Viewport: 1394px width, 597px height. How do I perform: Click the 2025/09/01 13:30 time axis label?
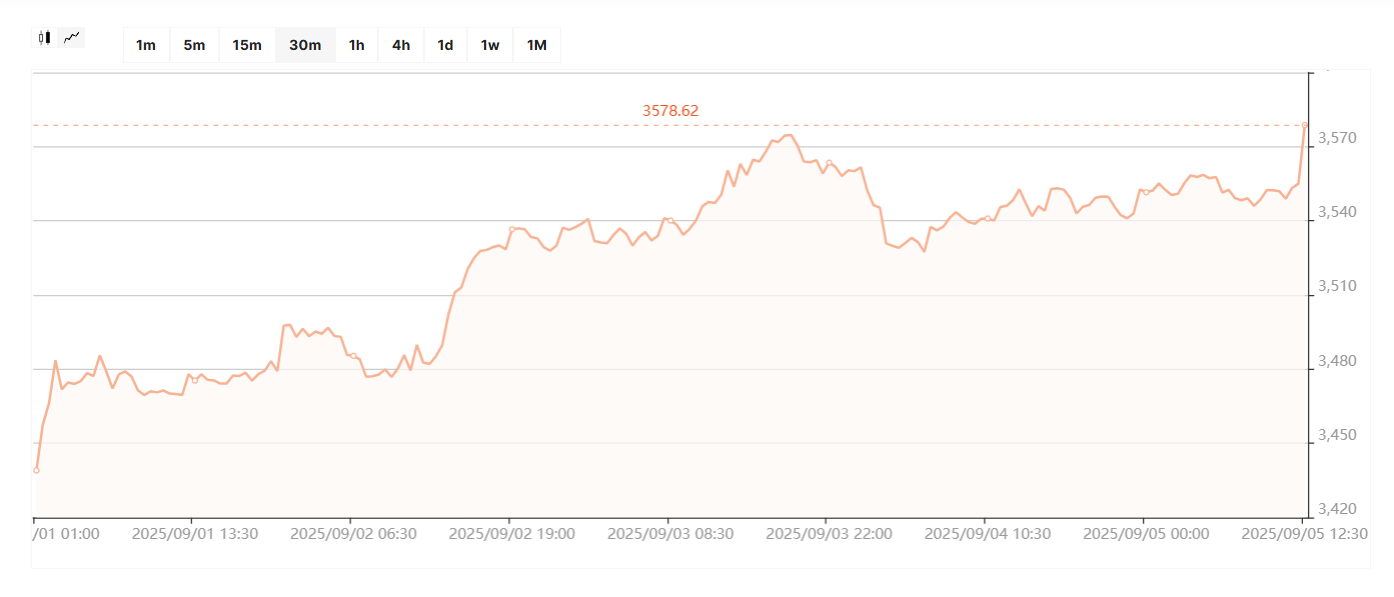195,534
